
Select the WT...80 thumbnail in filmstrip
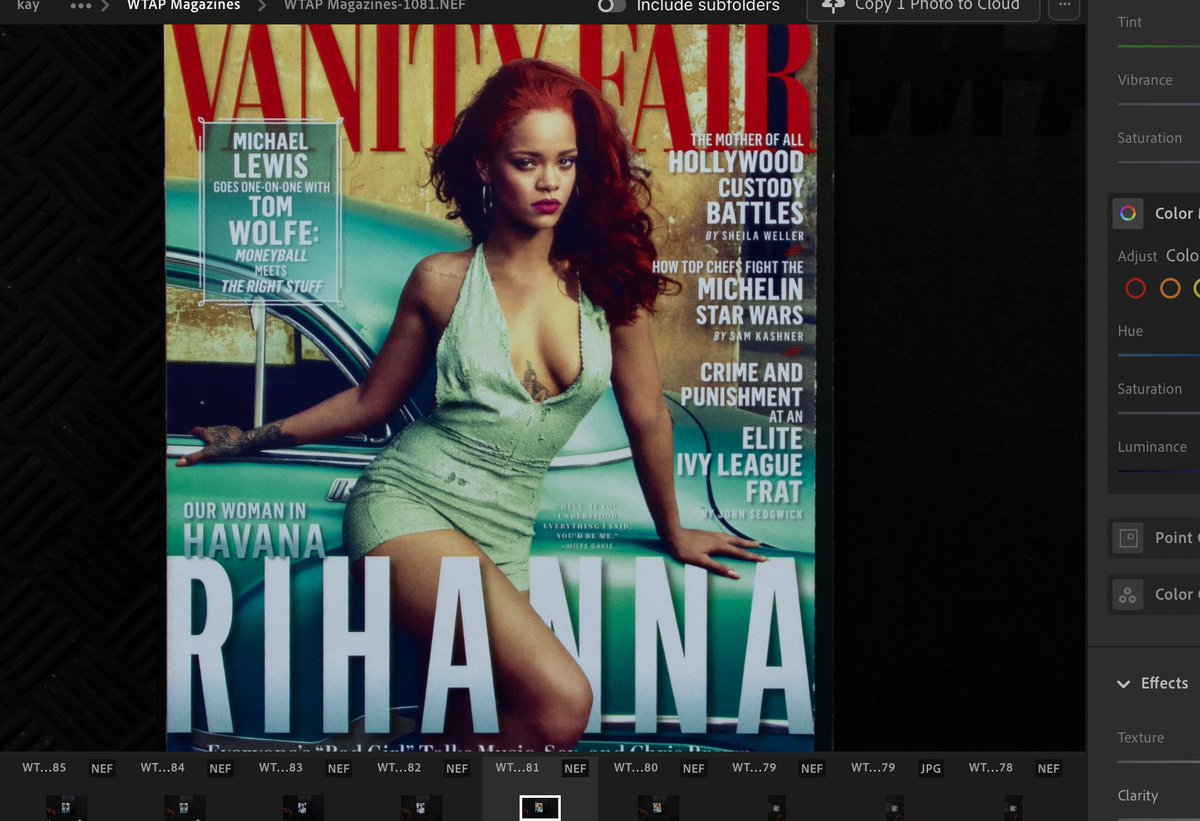tap(658, 808)
